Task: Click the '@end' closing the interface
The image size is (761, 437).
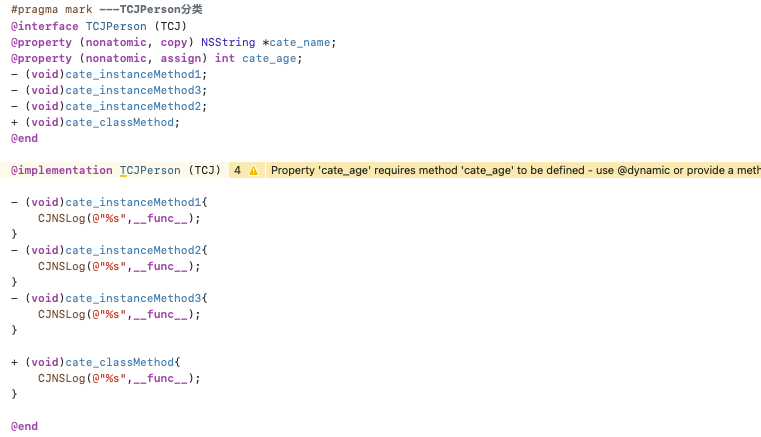Action: (24, 138)
